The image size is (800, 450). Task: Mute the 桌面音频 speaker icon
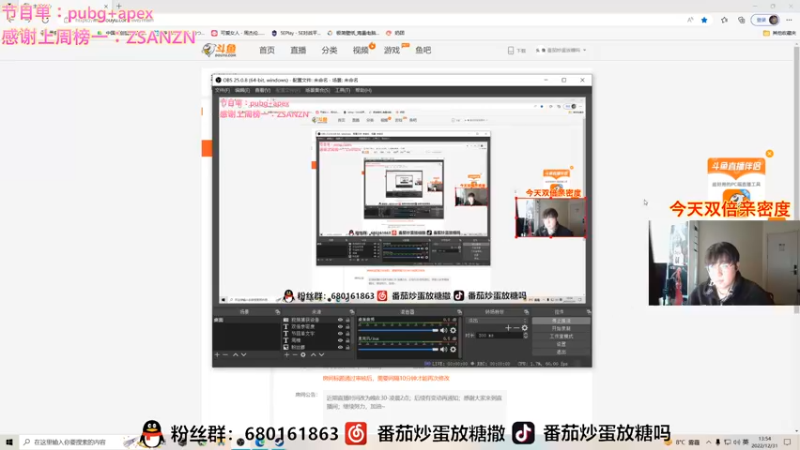click(444, 330)
